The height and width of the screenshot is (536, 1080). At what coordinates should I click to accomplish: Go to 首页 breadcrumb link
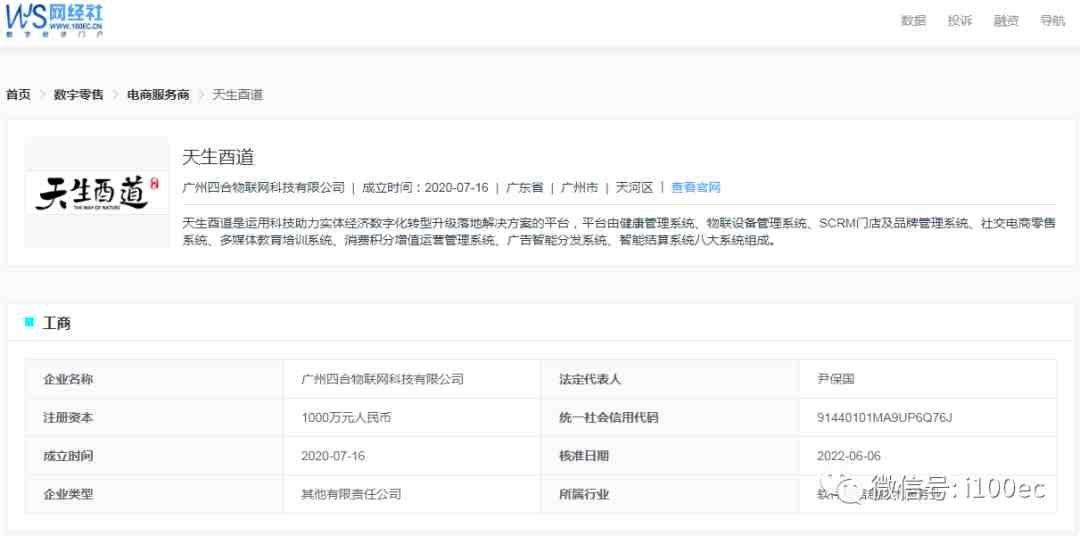(x=19, y=95)
